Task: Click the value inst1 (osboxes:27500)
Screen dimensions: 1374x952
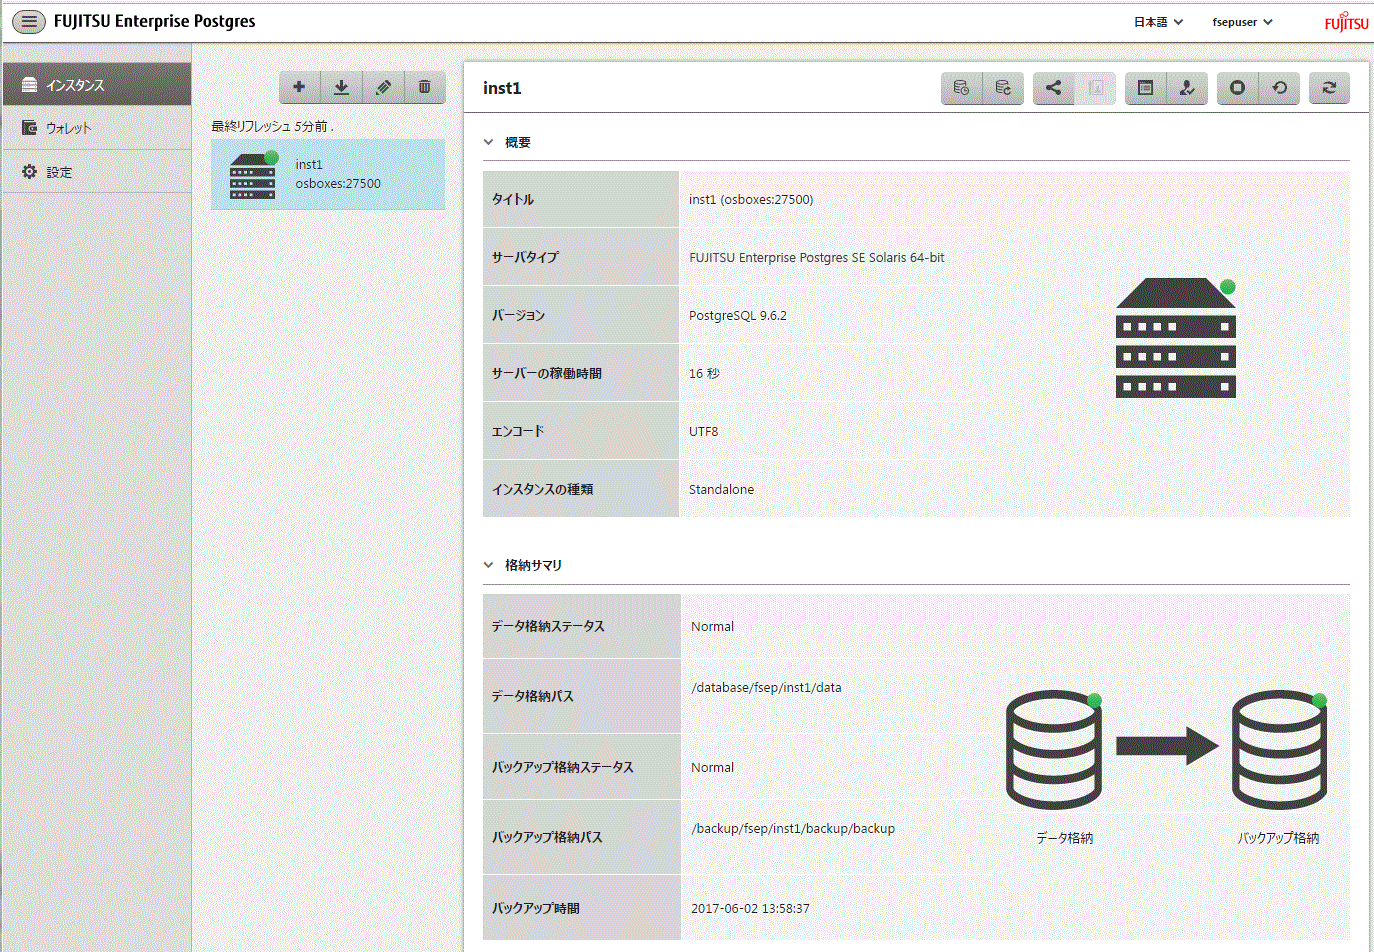Action: click(751, 199)
